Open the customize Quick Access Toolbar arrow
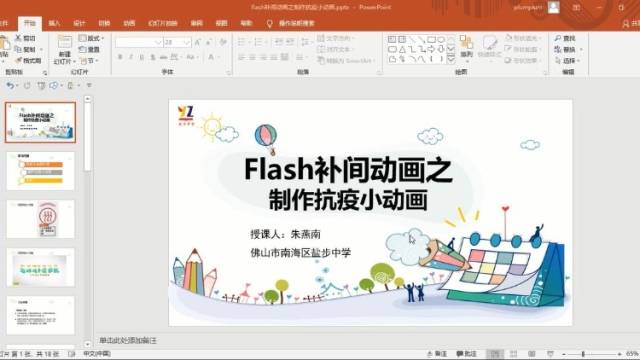The image size is (640, 360). click(89, 85)
